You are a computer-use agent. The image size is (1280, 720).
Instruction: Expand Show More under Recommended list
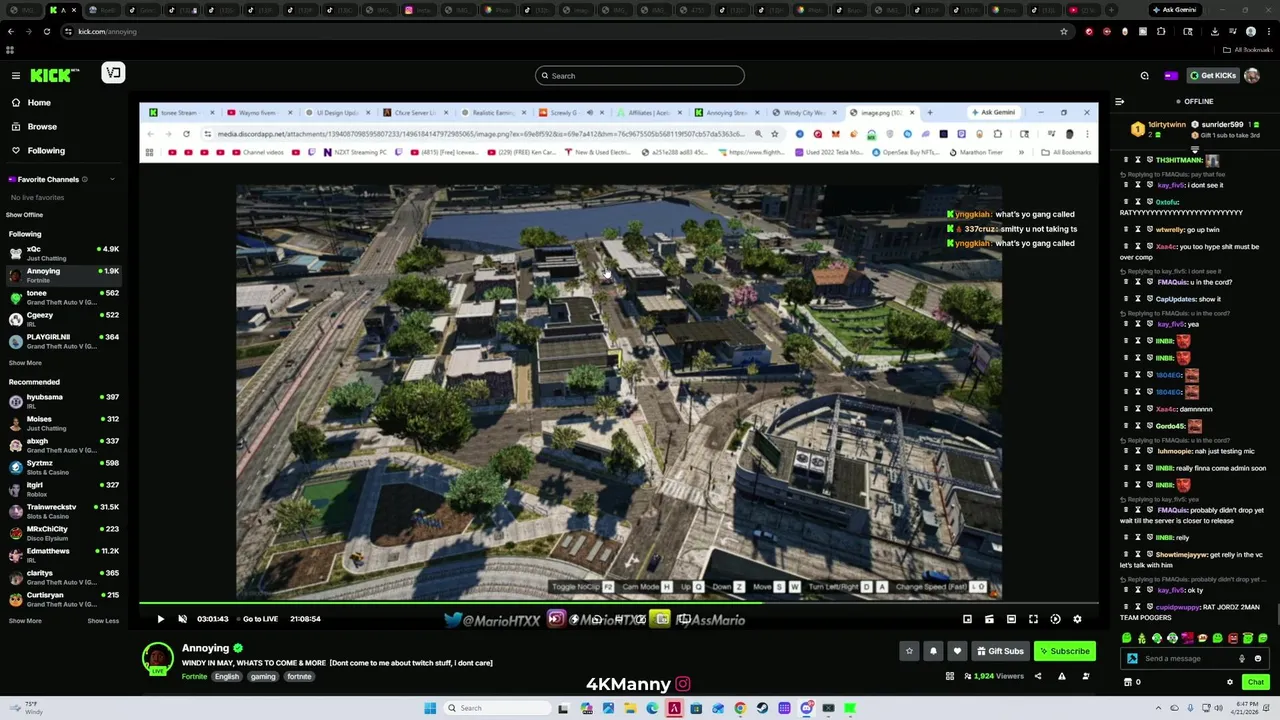(25, 621)
